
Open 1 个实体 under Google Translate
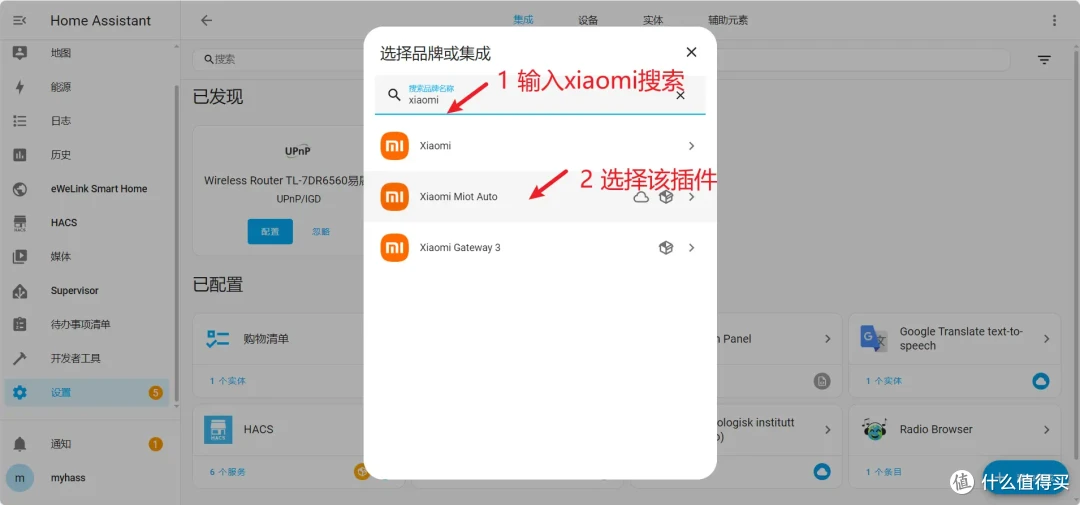(884, 380)
